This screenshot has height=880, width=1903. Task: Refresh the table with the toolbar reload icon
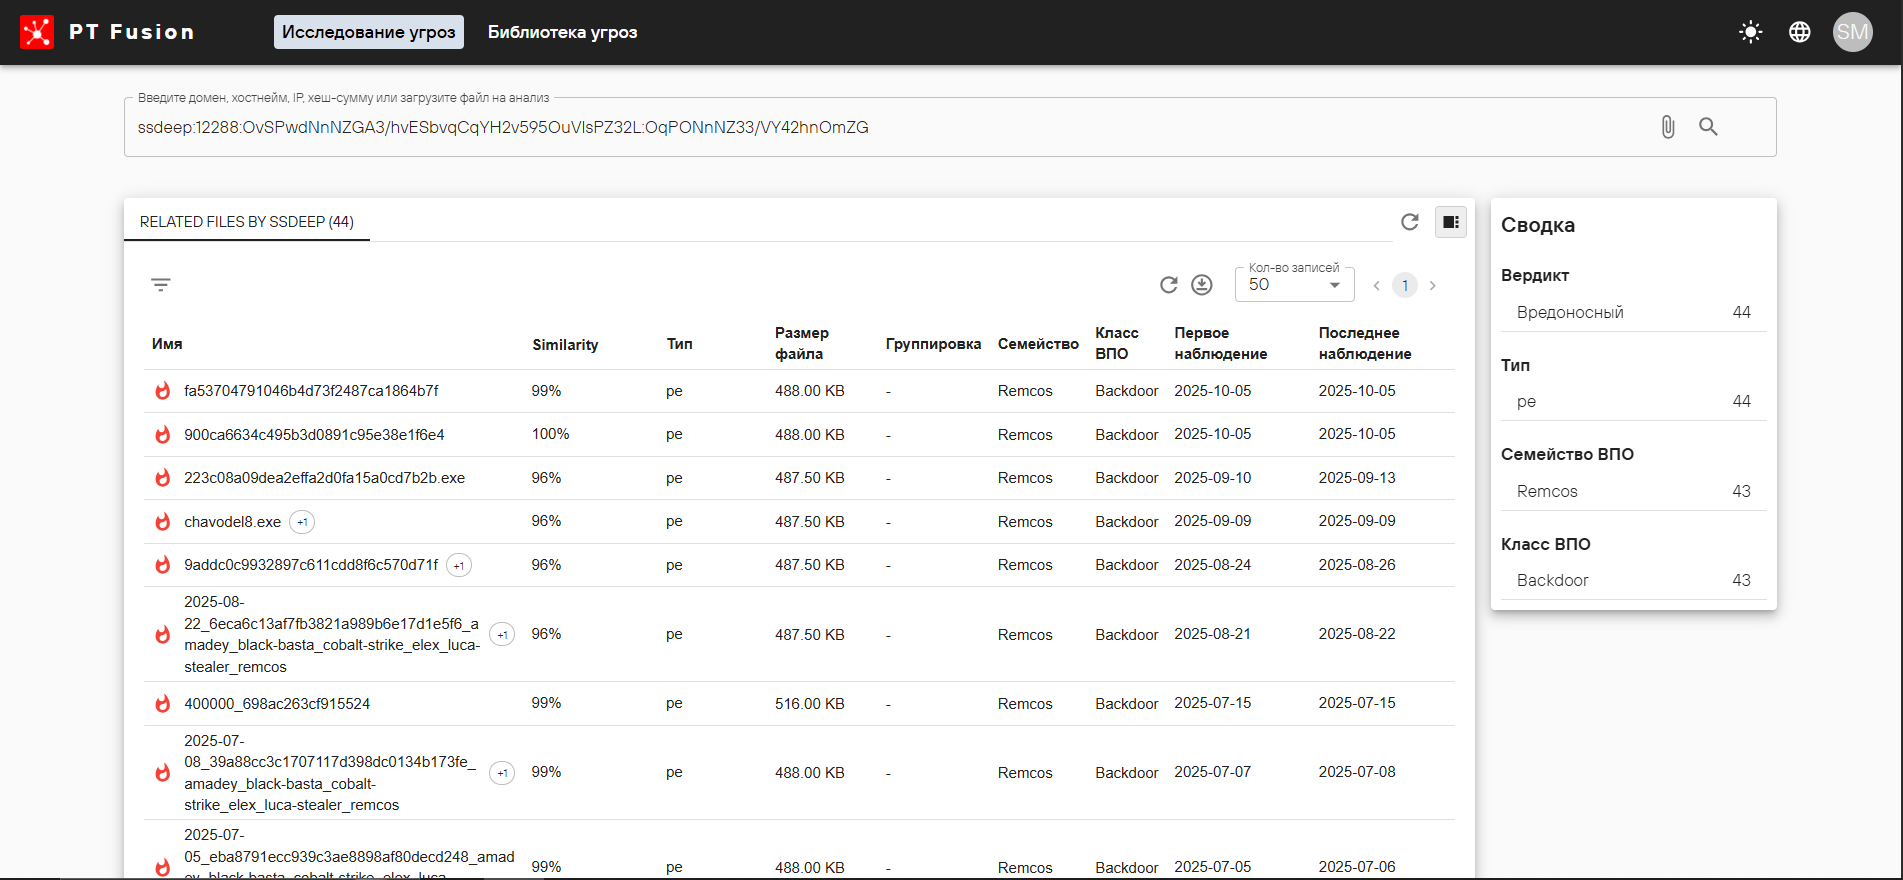(1168, 285)
